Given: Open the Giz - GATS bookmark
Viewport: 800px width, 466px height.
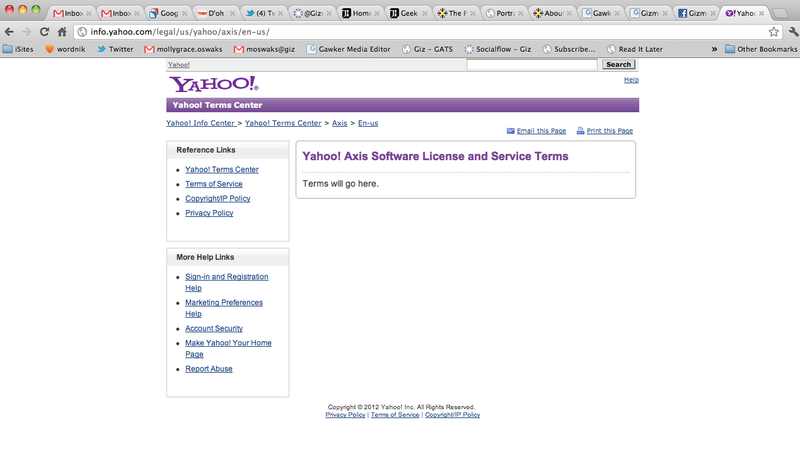Looking at the screenshot, I should (x=427, y=49).
